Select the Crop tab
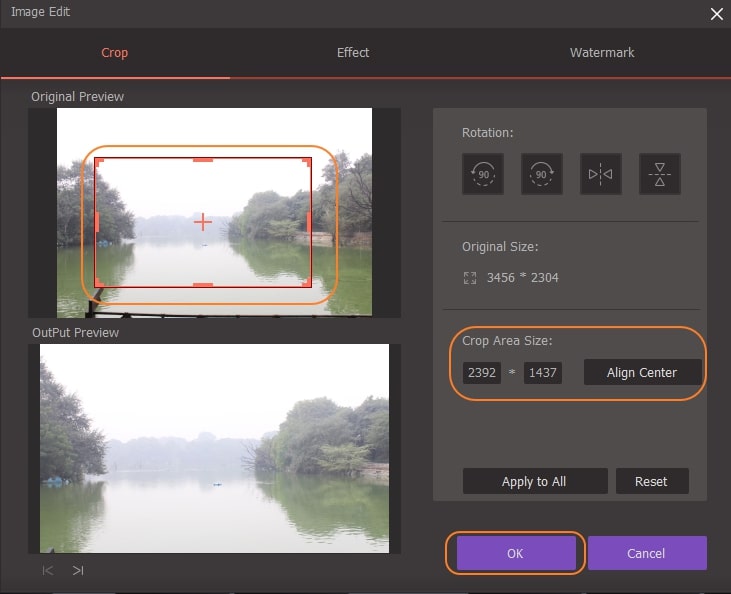 [115, 53]
